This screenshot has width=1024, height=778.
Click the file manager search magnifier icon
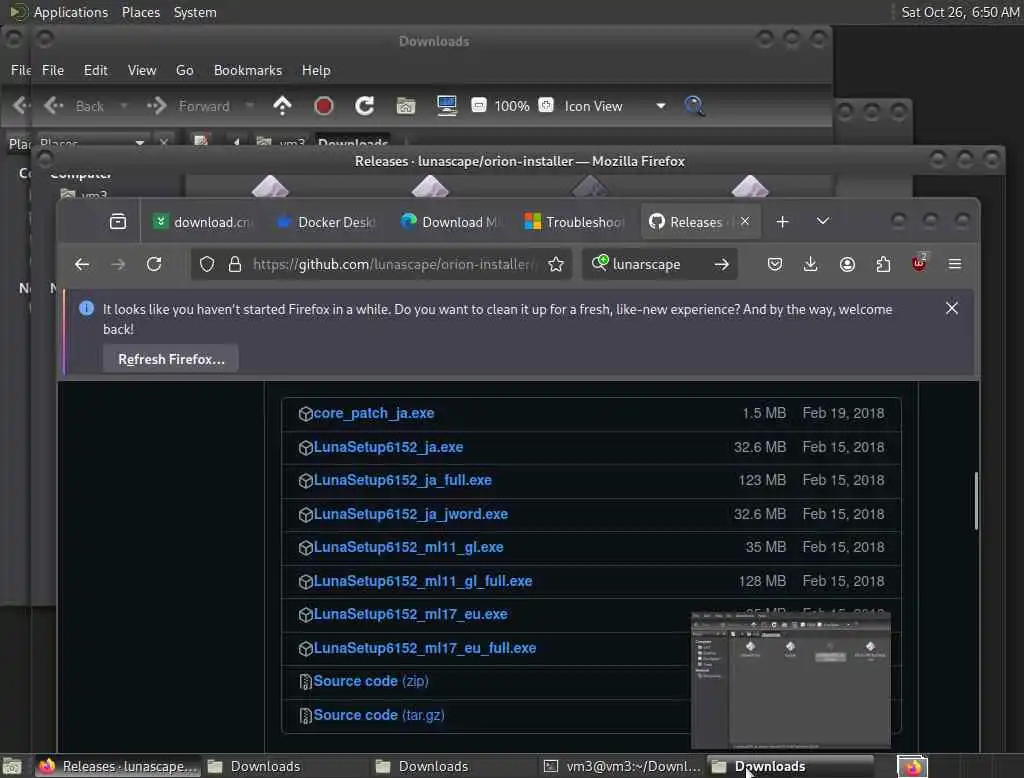pyautogui.click(x=694, y=106)
